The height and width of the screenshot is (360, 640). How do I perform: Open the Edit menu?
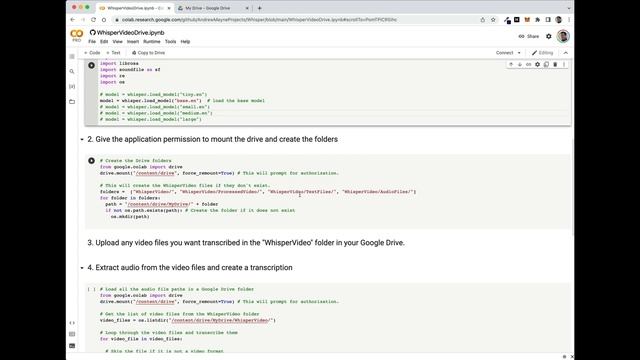pyautogui.click(x=104, y=42)
